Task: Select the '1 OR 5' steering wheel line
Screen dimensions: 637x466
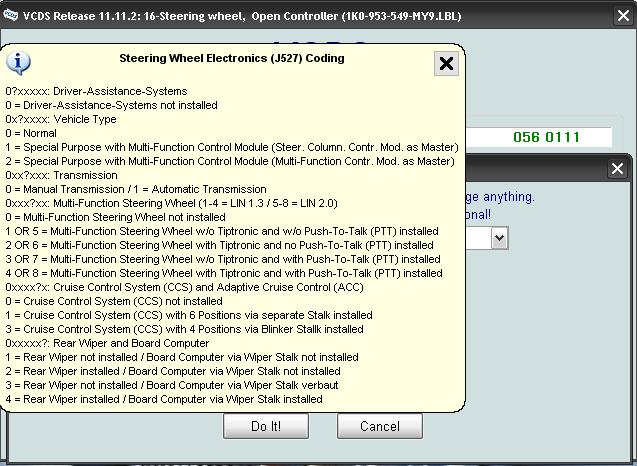Action: pos(222,231)
